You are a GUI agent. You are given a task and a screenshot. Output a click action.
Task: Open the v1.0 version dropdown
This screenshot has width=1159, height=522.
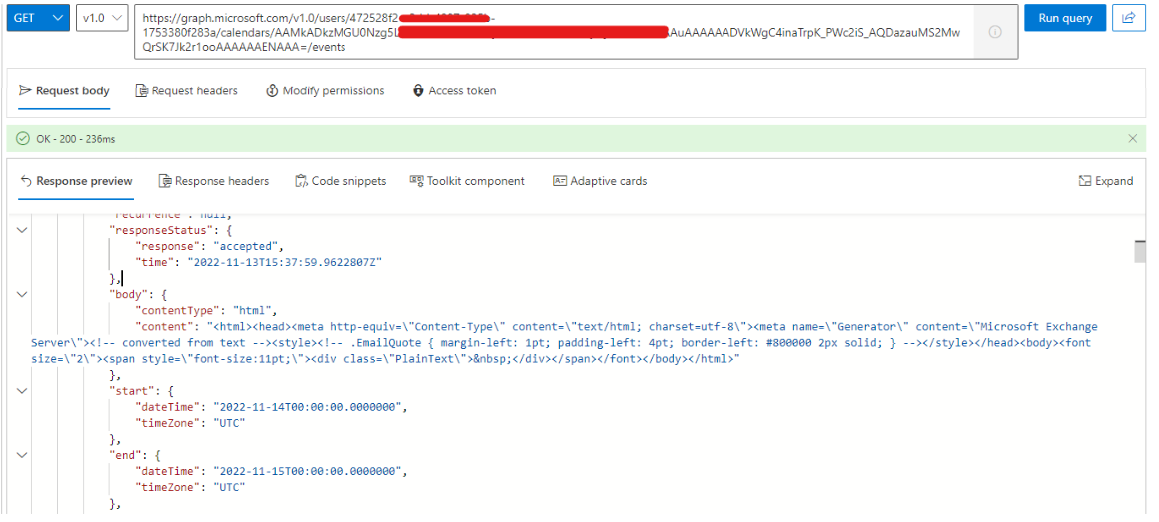102,18
